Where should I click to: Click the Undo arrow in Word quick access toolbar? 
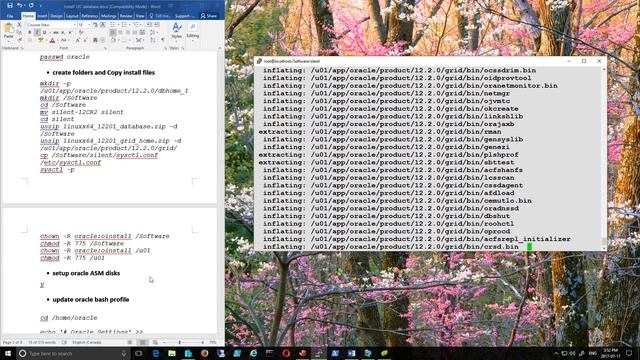point(19,5)
